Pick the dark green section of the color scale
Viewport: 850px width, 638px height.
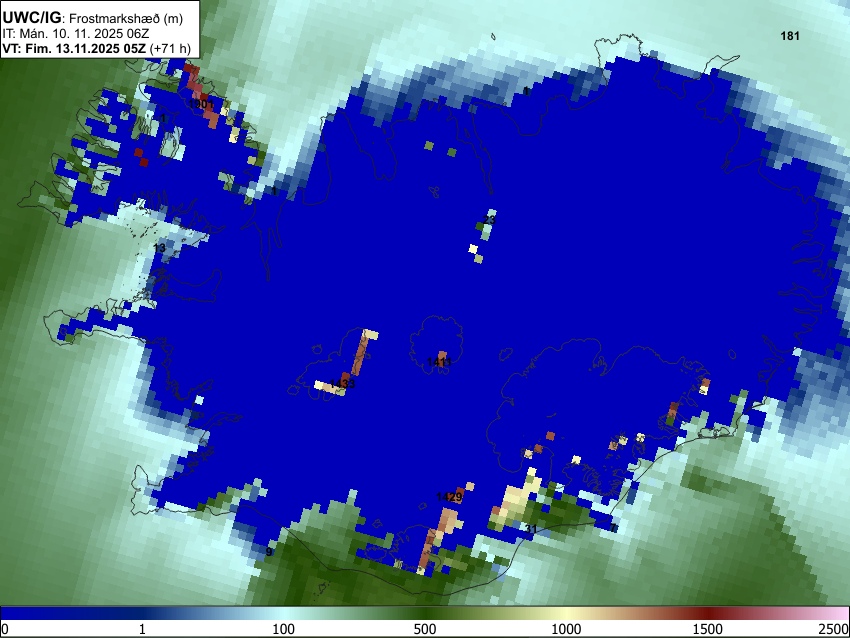(424, 613)
